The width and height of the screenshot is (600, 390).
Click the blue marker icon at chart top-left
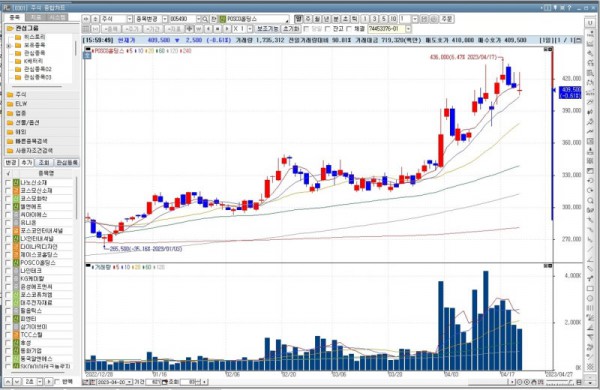pos(87,55)
